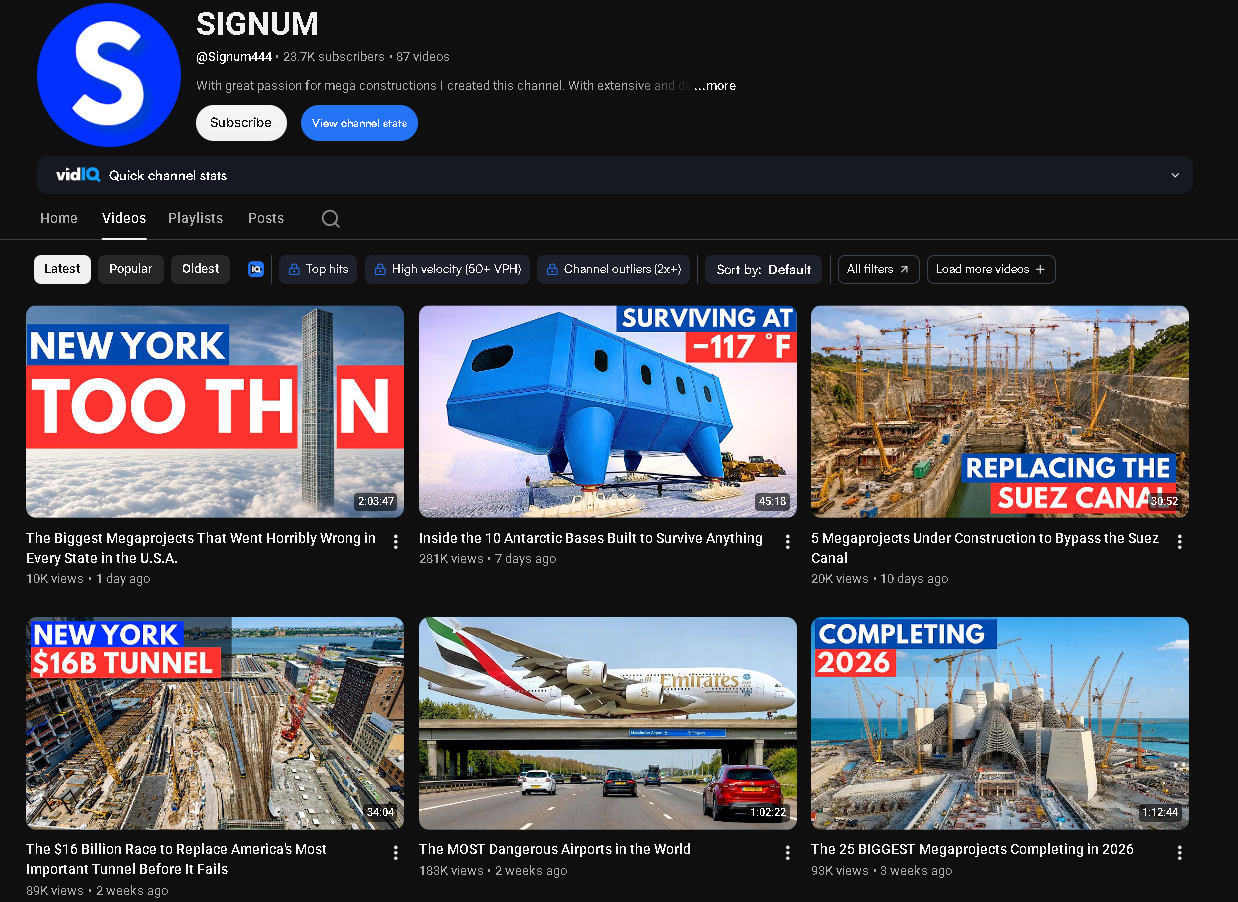Open the menu for the 25 Biggest Megaprojects video

click(1180, 853)
